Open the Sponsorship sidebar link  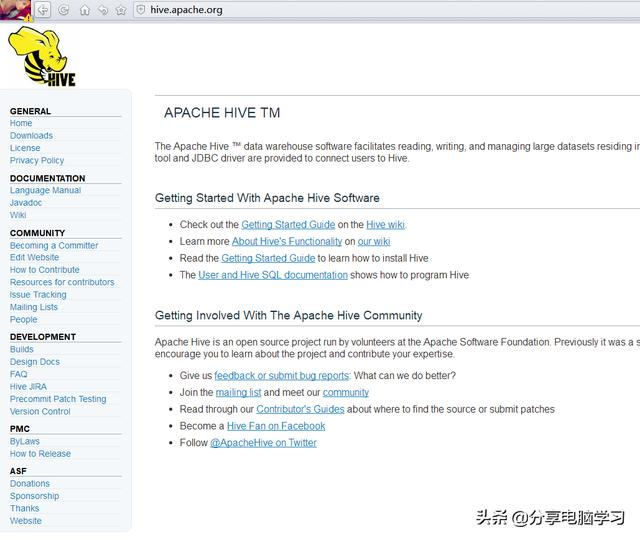(34, 496)
